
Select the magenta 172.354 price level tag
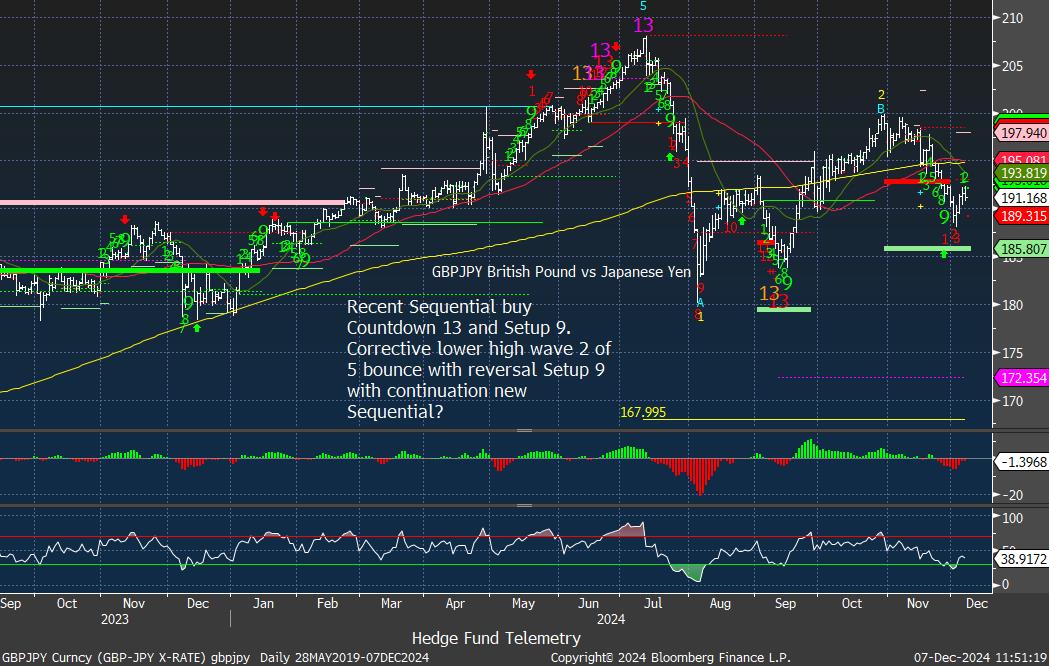click(x=1021, y=377)
